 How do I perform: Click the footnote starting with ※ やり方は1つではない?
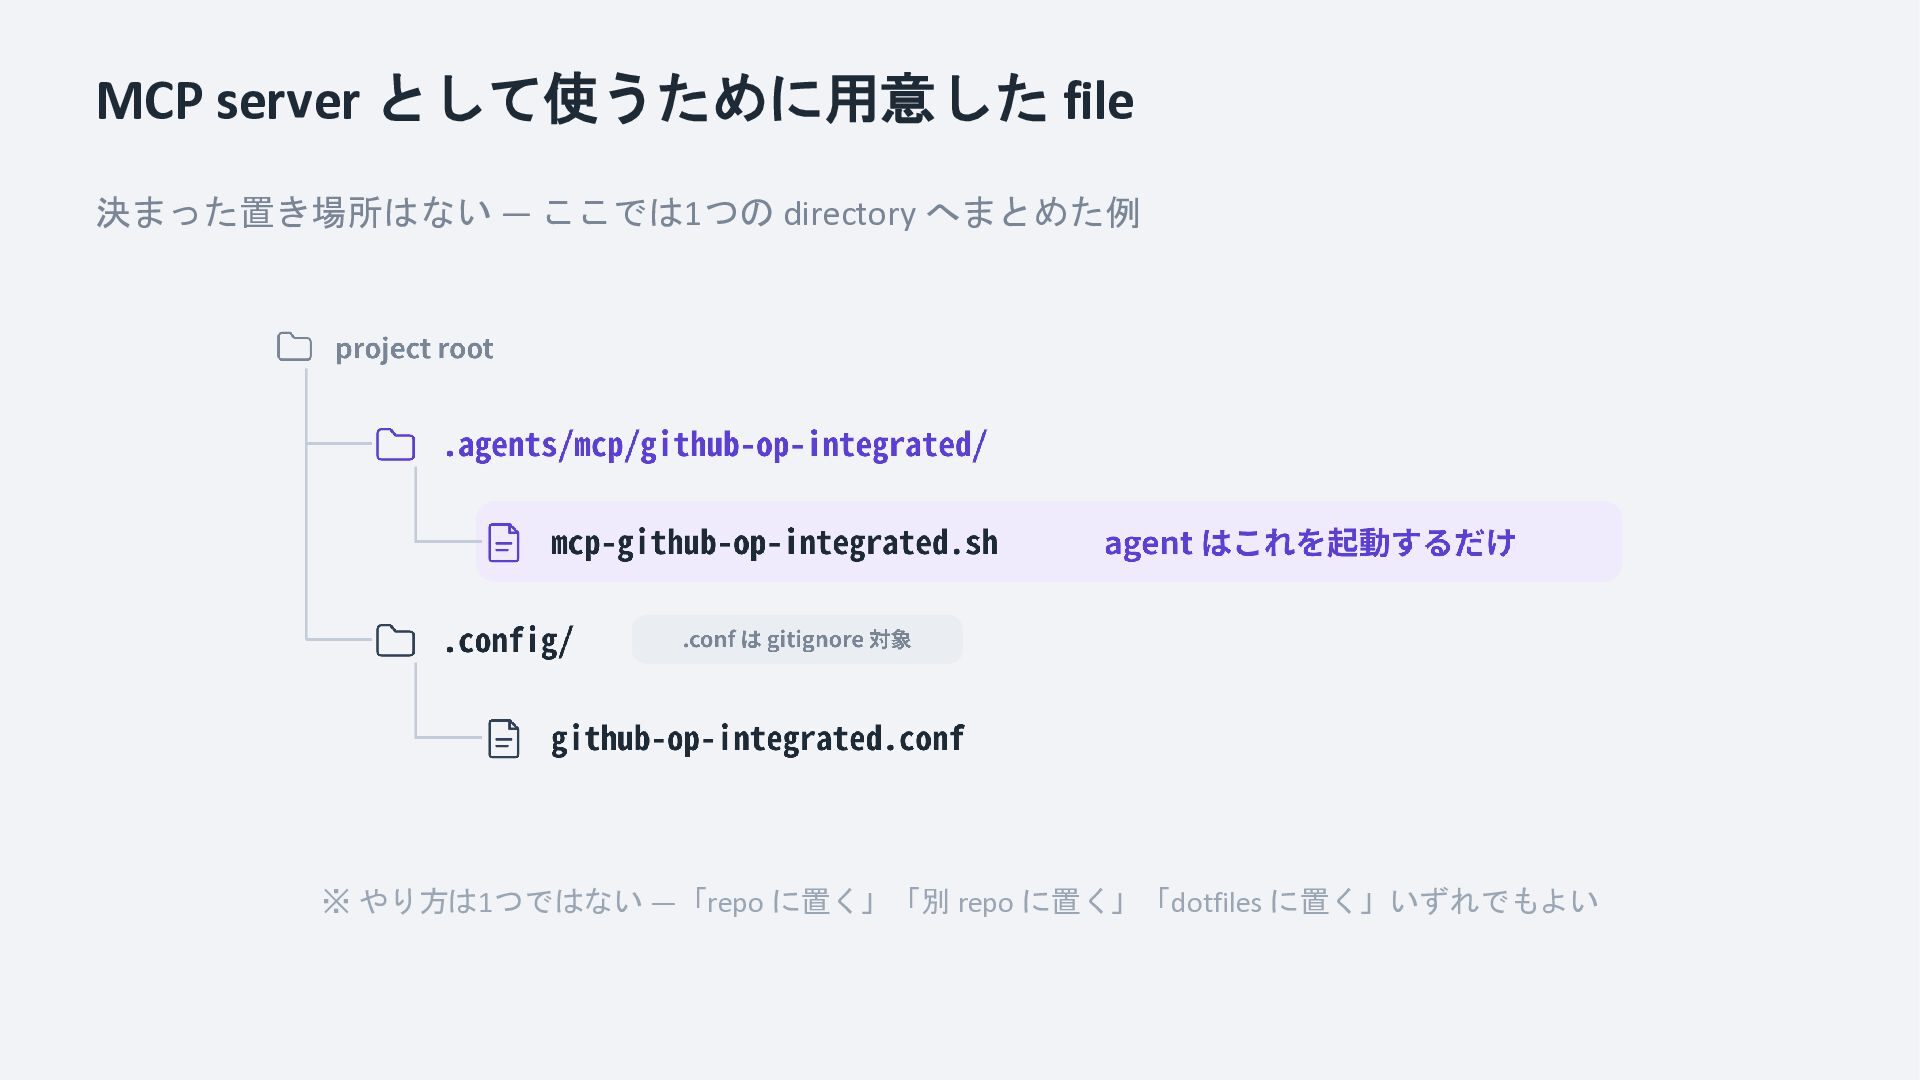coord(960,901)
